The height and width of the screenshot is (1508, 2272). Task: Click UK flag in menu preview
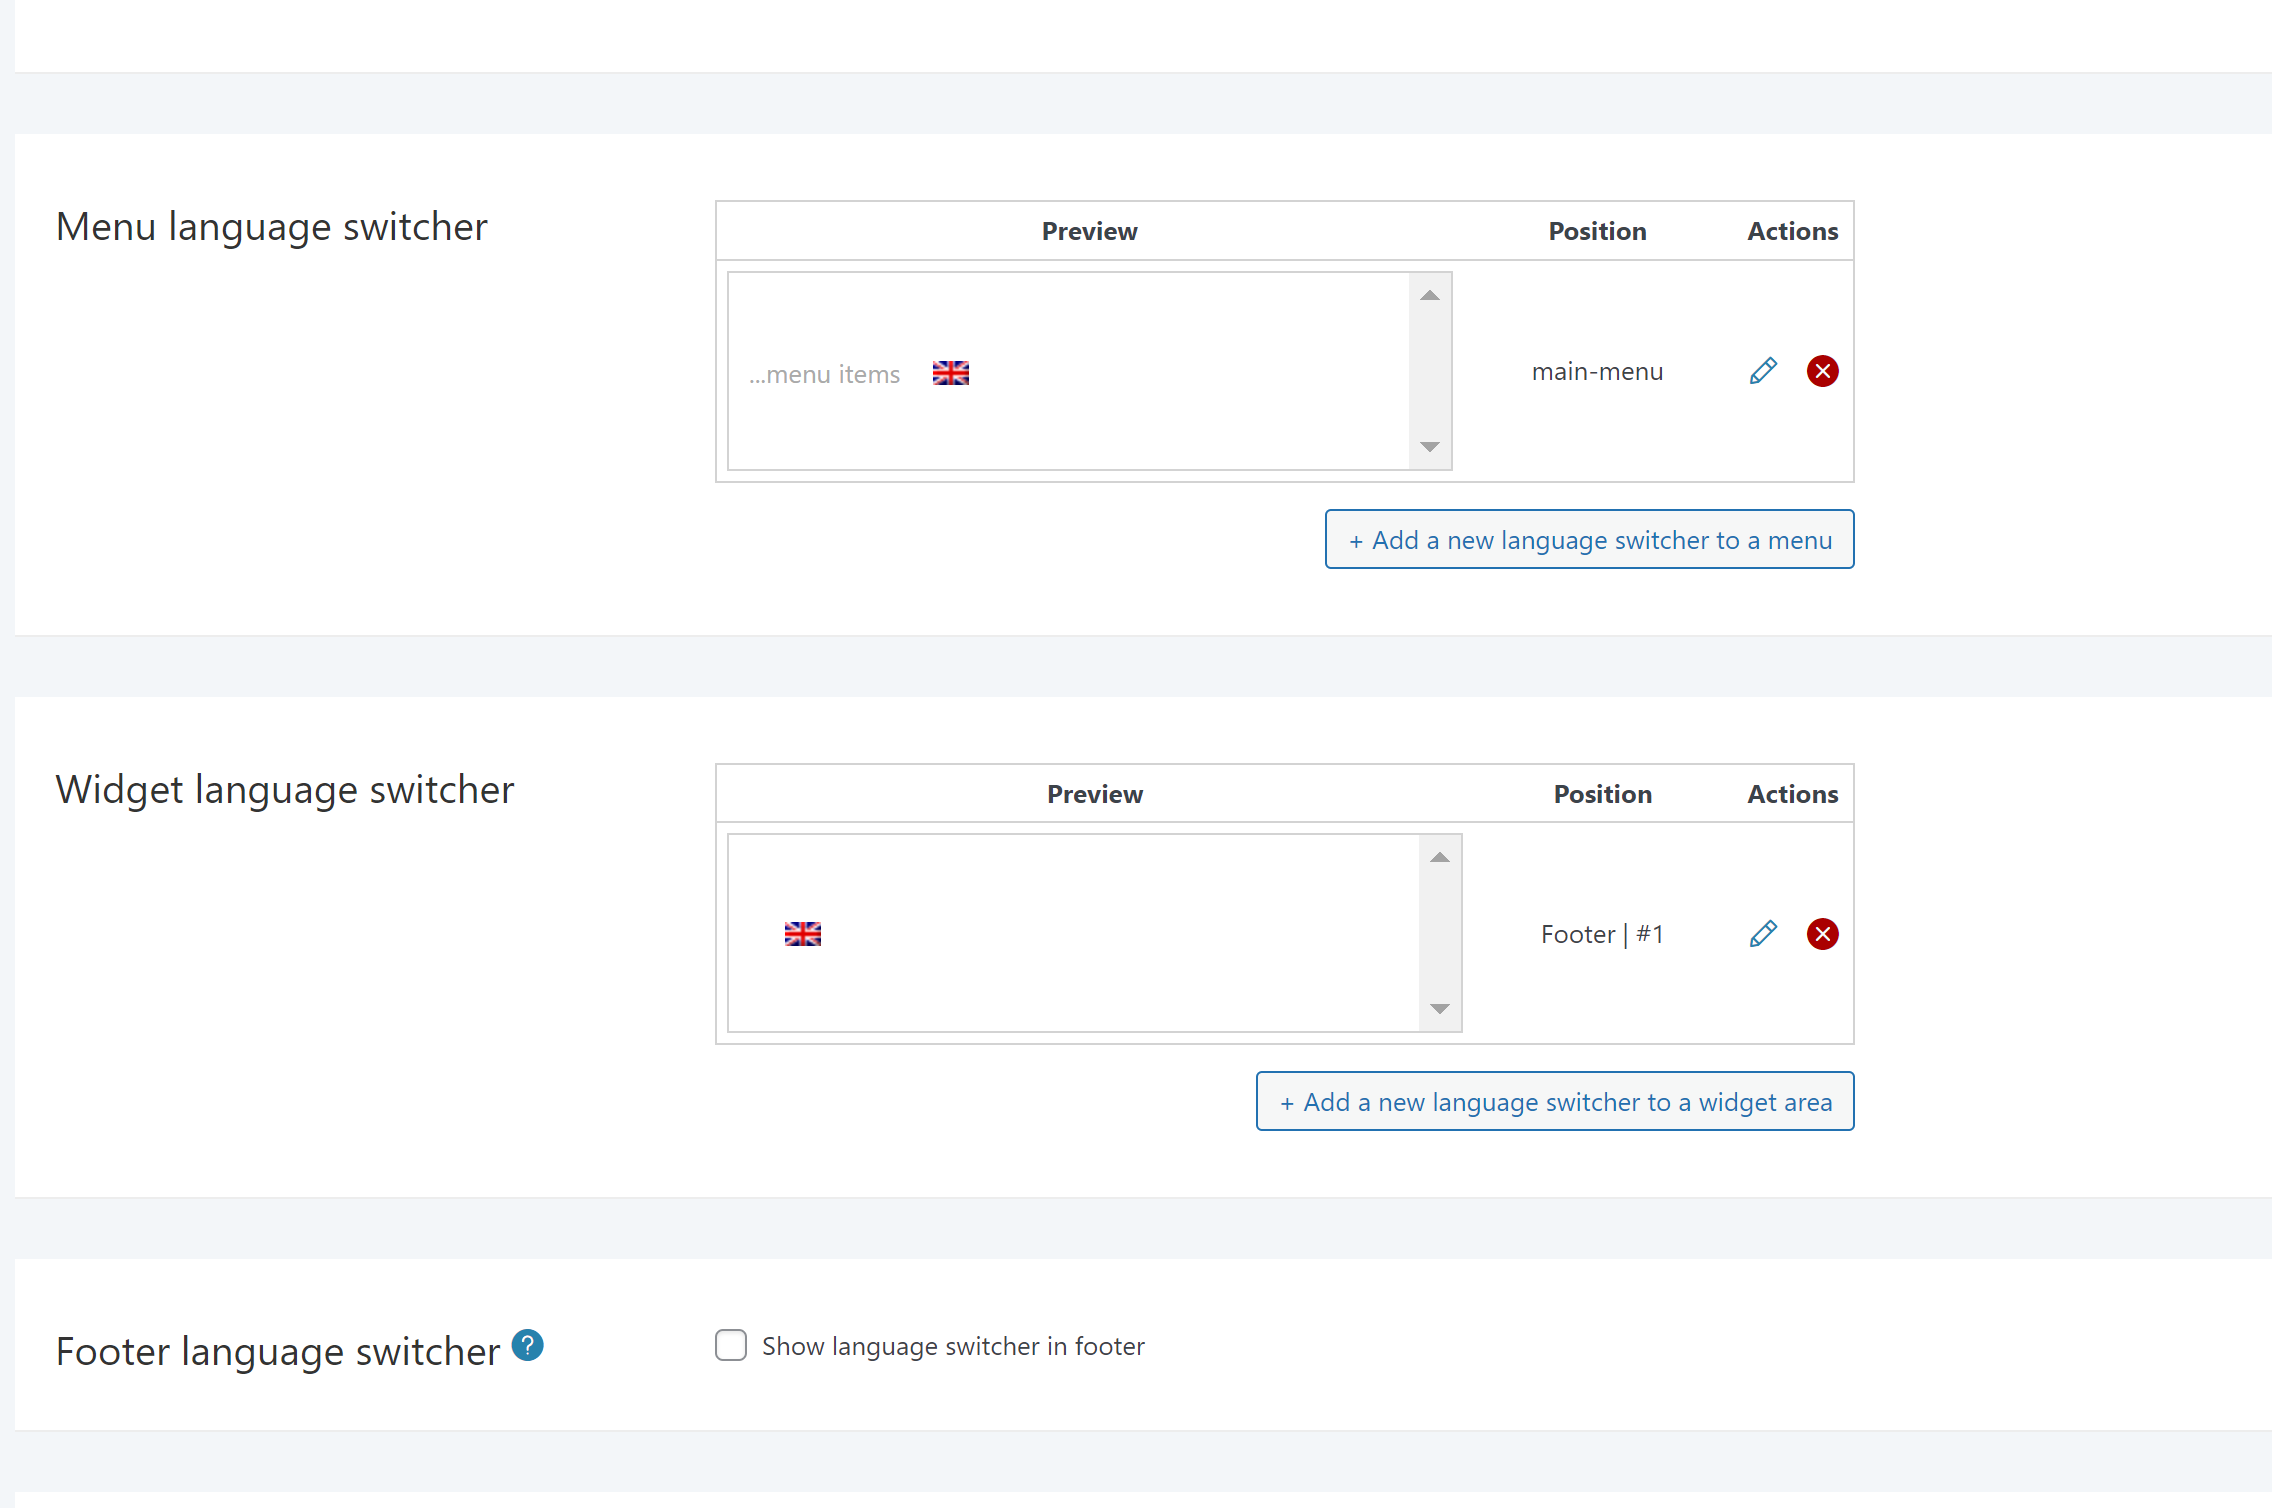coord(950,373)
